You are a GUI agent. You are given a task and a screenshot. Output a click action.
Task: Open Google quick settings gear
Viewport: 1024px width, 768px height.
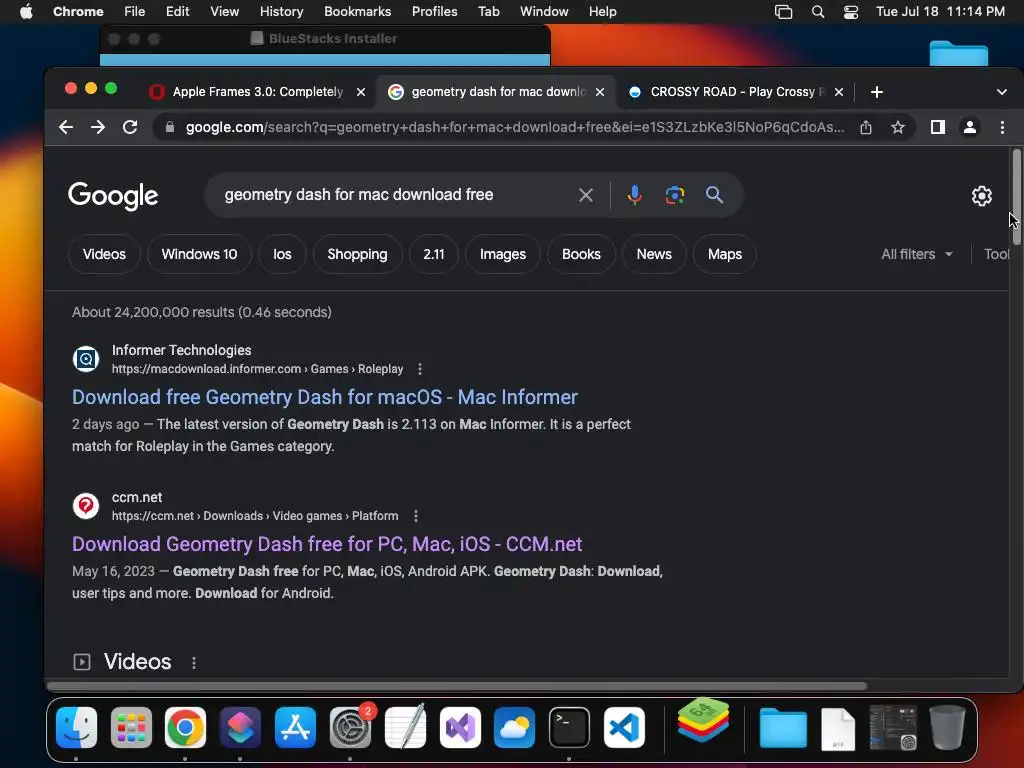coord(982,196)
